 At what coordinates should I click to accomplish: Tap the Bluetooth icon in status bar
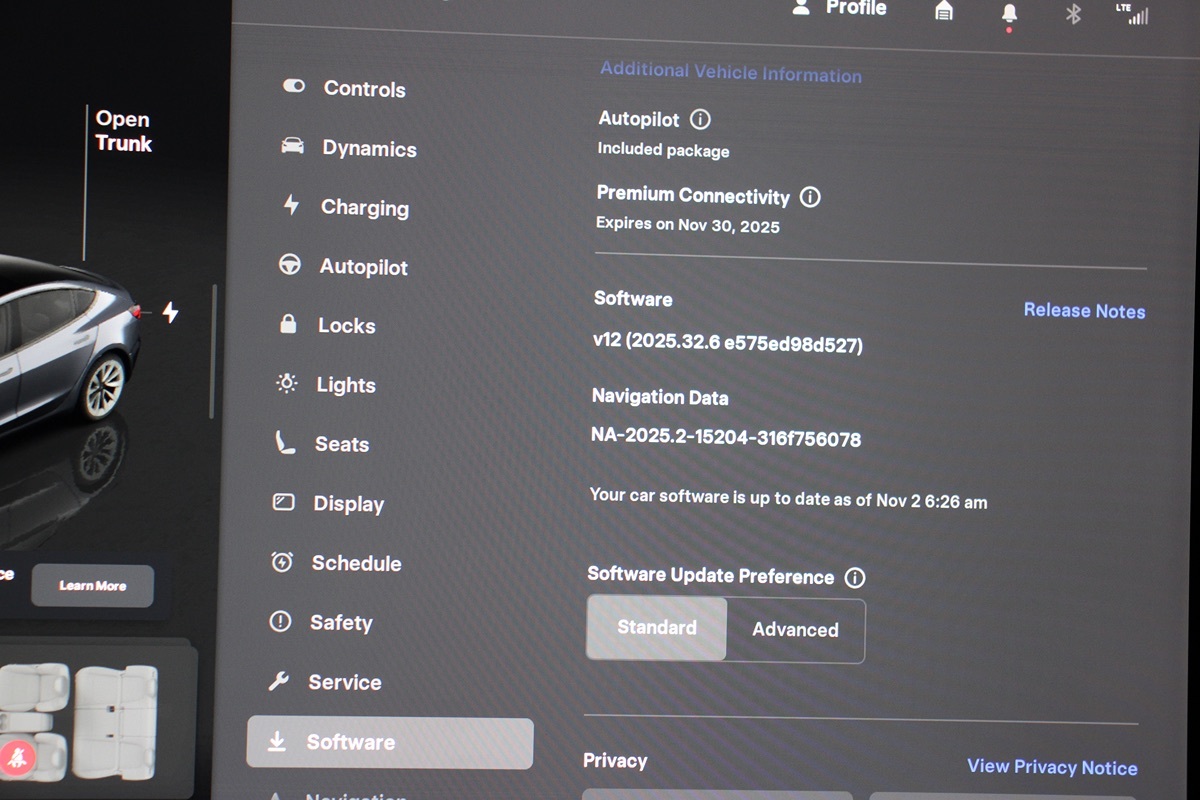click(x=1073, y=13)
